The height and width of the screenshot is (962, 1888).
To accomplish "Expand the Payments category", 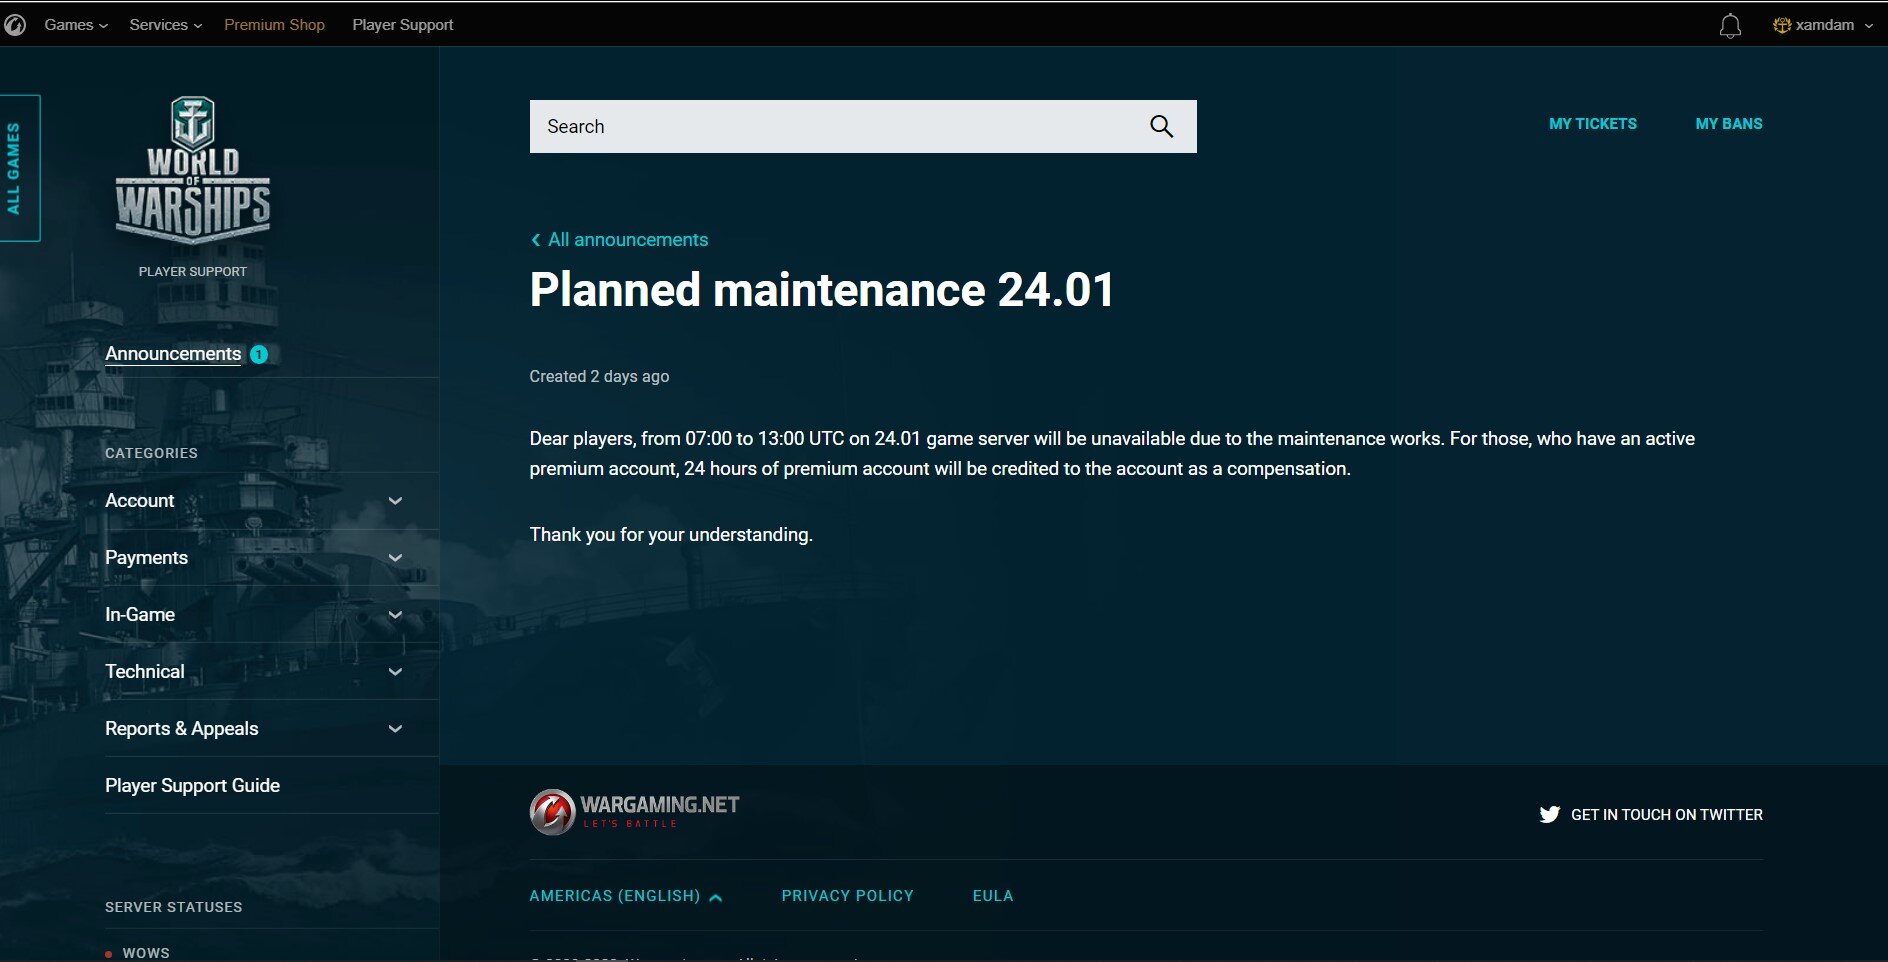I will (395, 558).
